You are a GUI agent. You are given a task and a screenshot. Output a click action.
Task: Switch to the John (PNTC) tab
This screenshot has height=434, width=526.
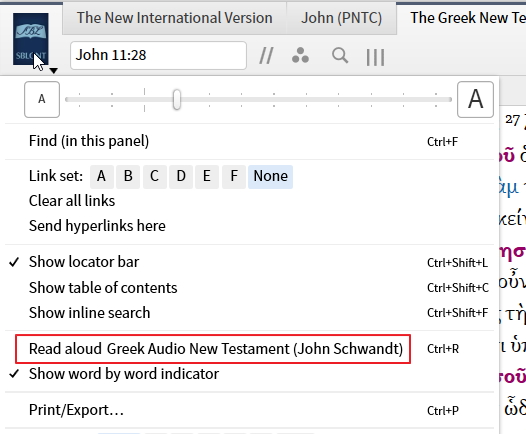coord(341,18)
